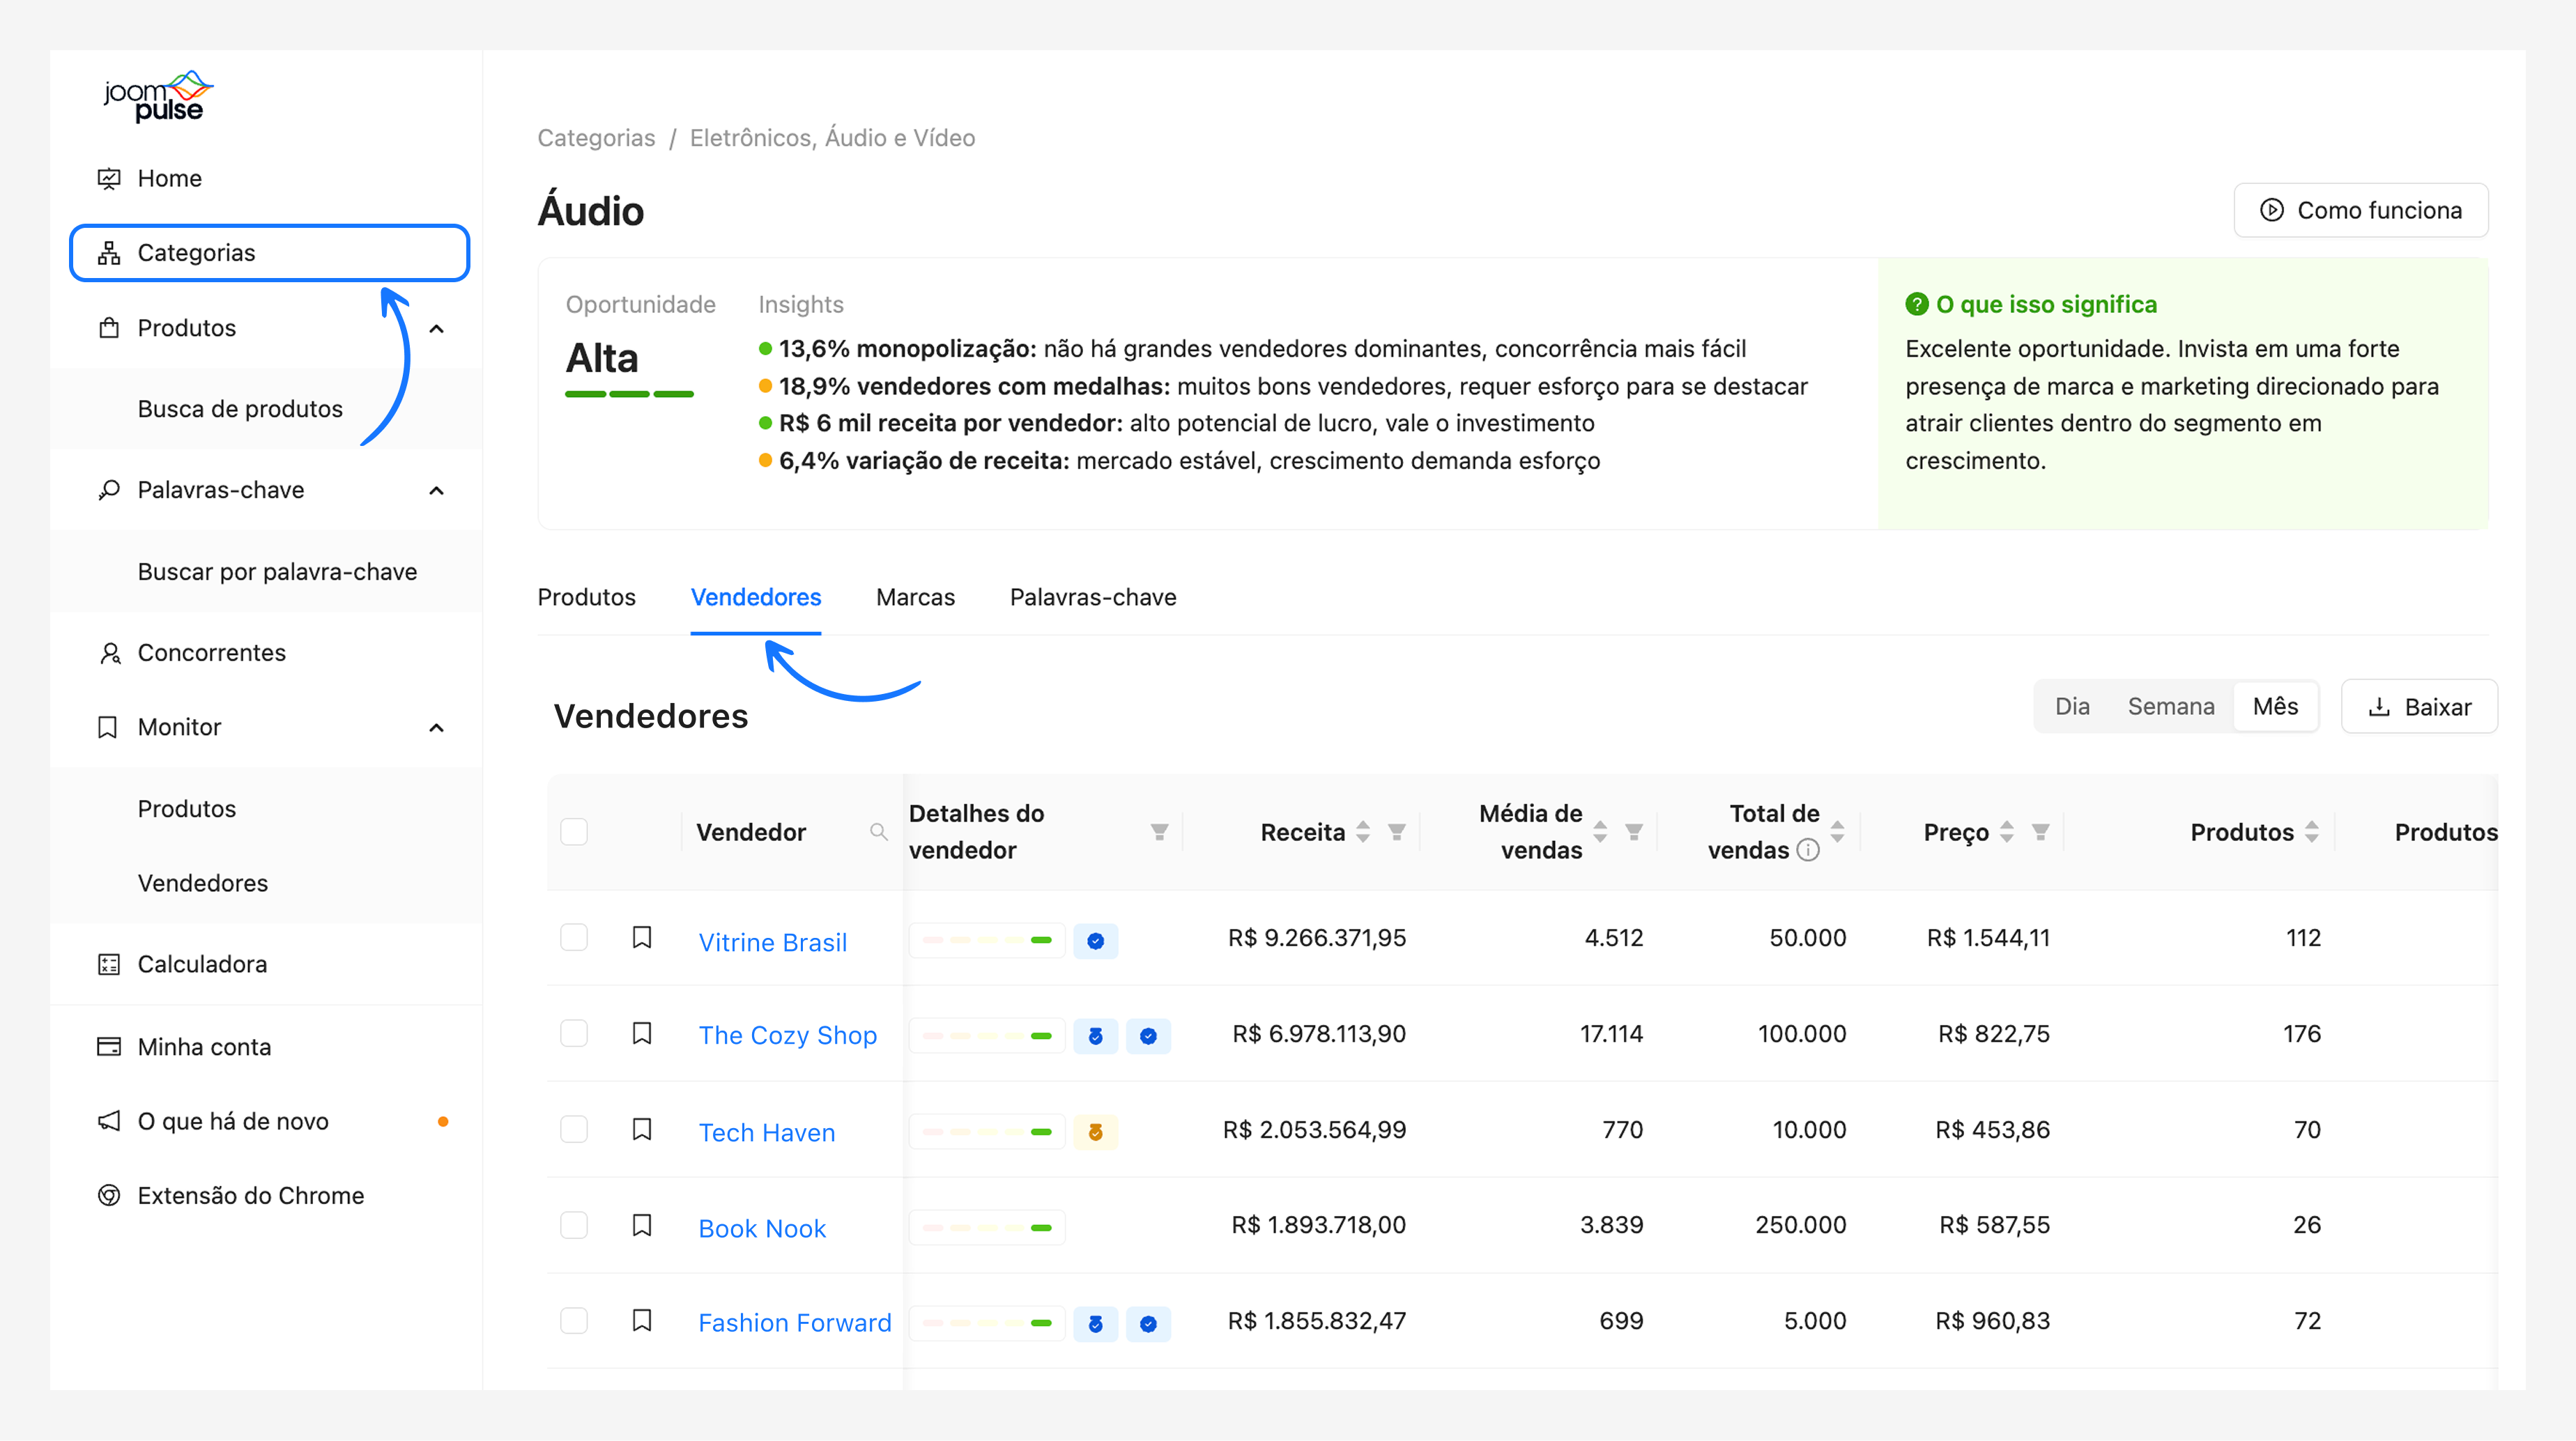Tick the checkbox for The Cozy Shop
The width and height of the screenshot is (2576, 1441).
(x=574, y=1033)
